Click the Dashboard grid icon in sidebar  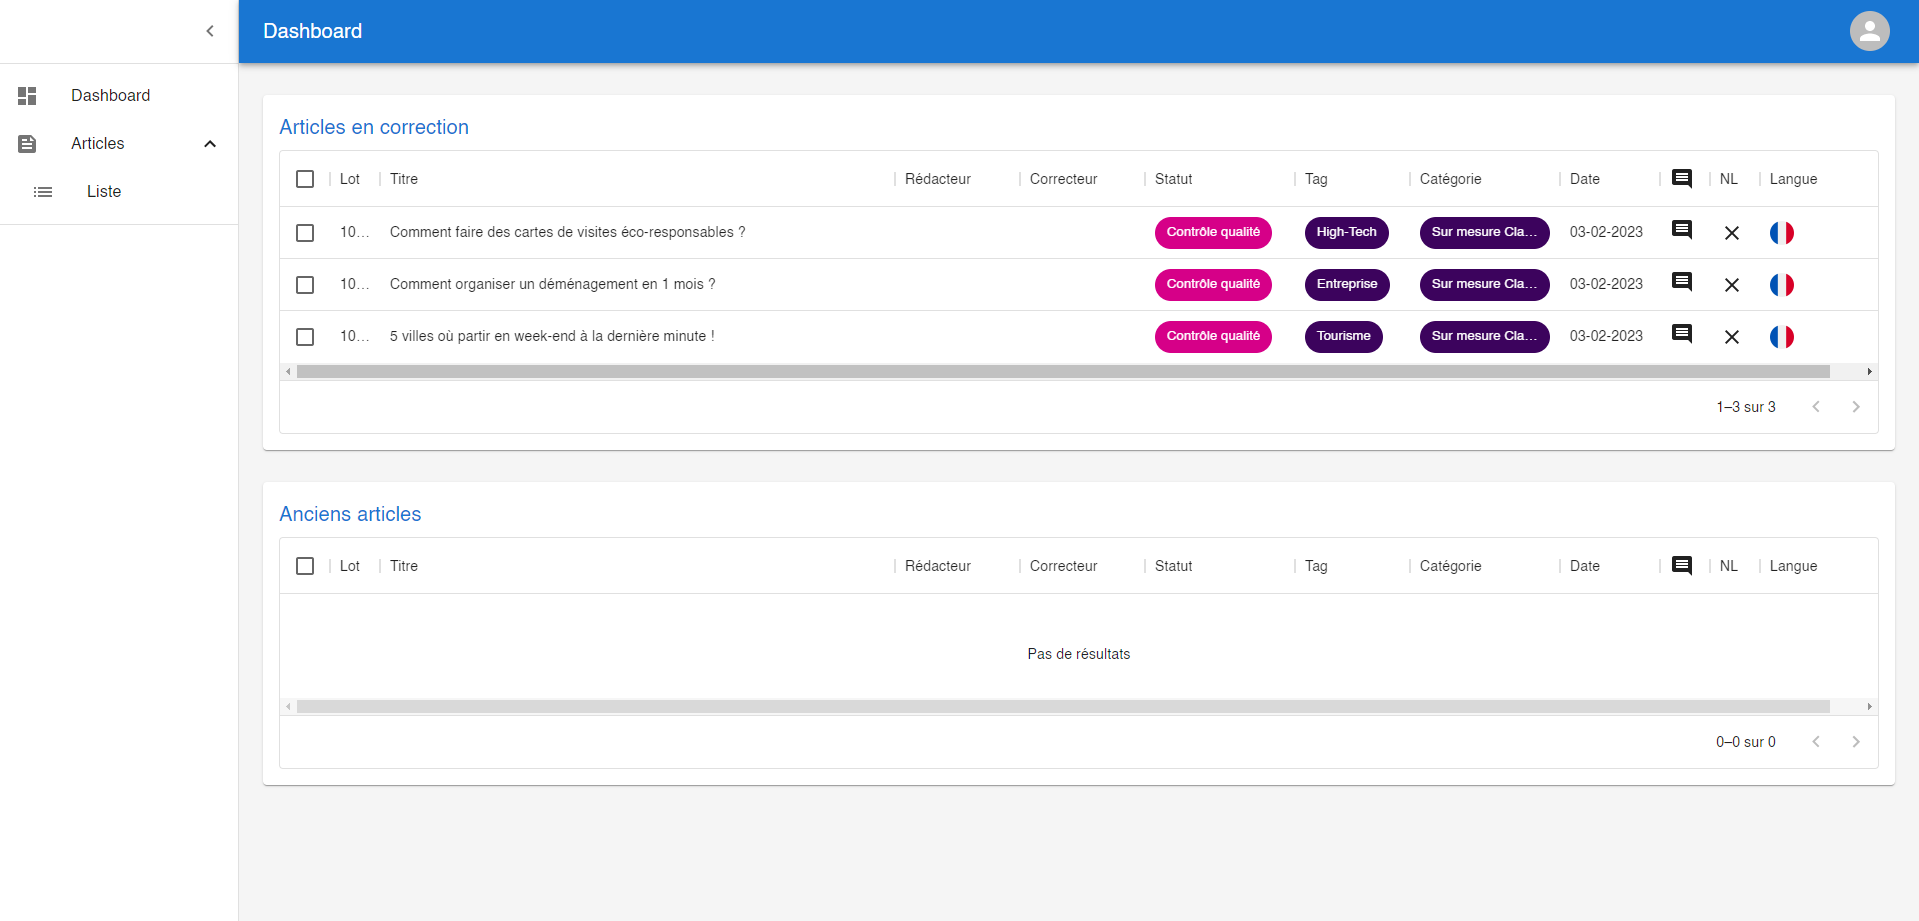tap(27, 96)
